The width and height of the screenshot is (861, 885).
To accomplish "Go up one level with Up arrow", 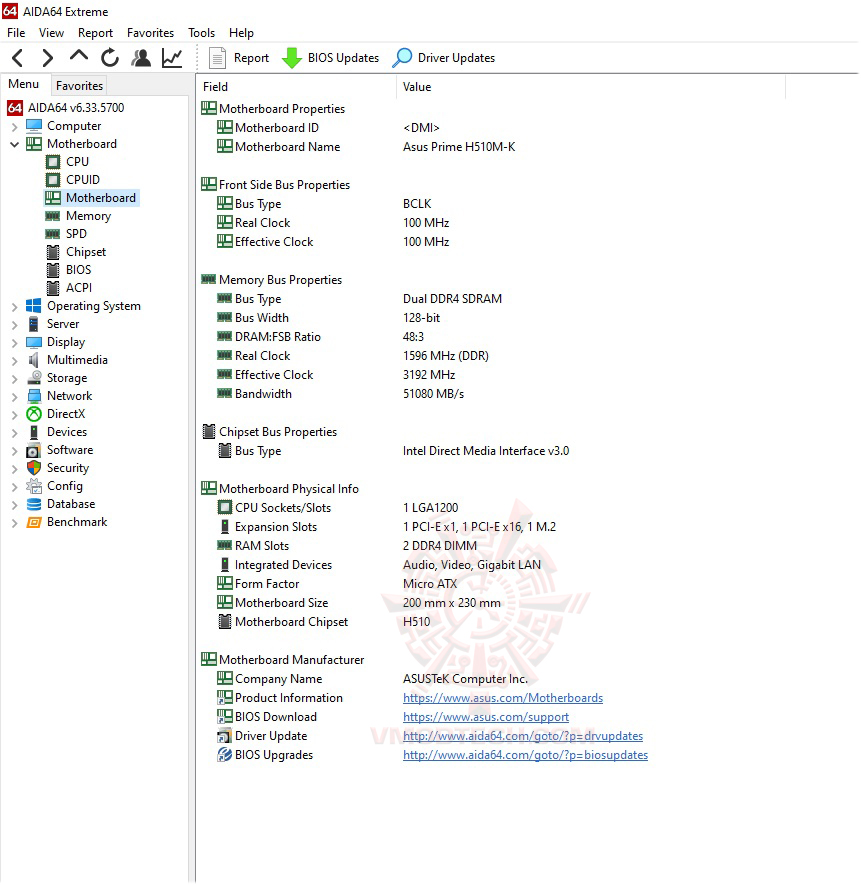I will pos(79,56).
